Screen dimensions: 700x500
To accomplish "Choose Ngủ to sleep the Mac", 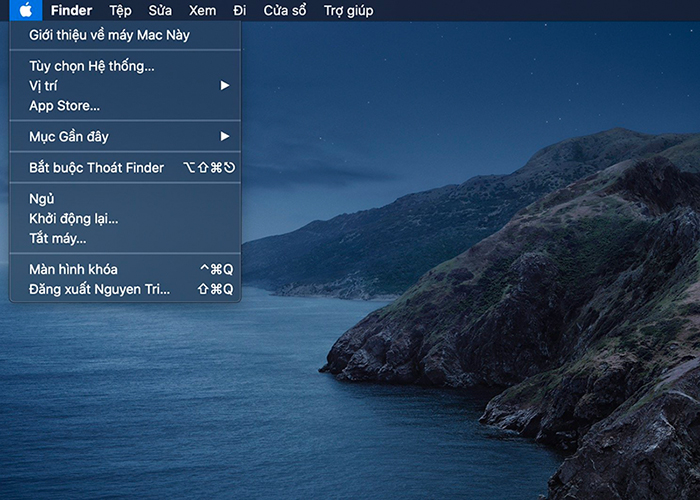I will pos(125,199).
